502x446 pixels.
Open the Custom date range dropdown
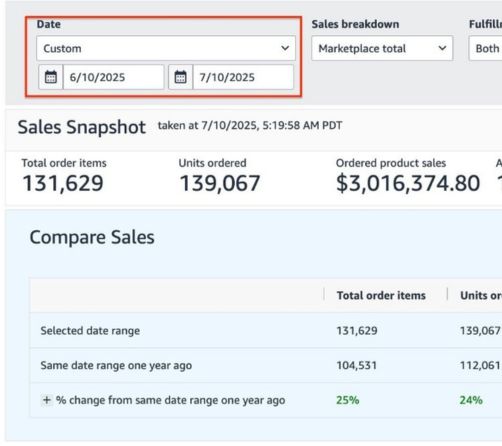pos(166,48)
